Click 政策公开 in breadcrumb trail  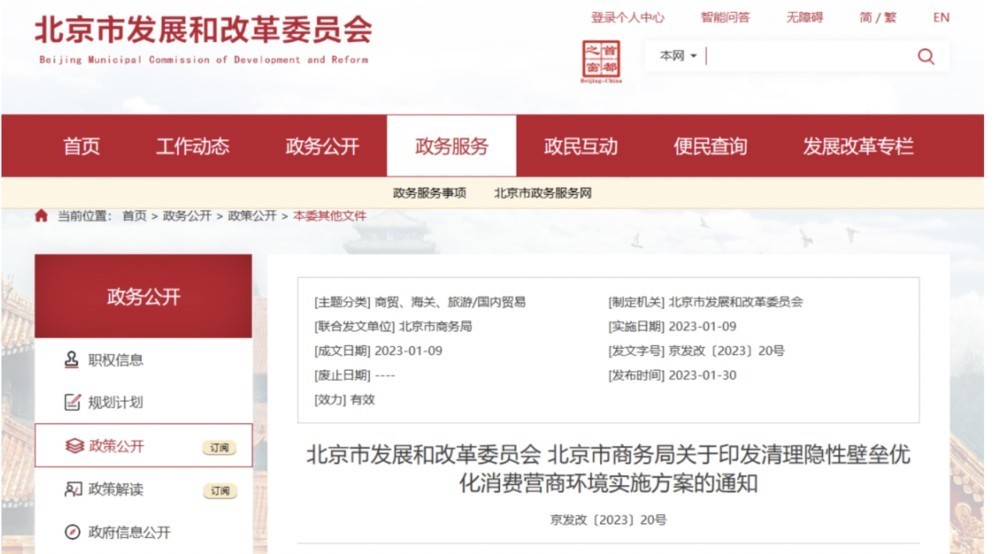coord(252,216)
